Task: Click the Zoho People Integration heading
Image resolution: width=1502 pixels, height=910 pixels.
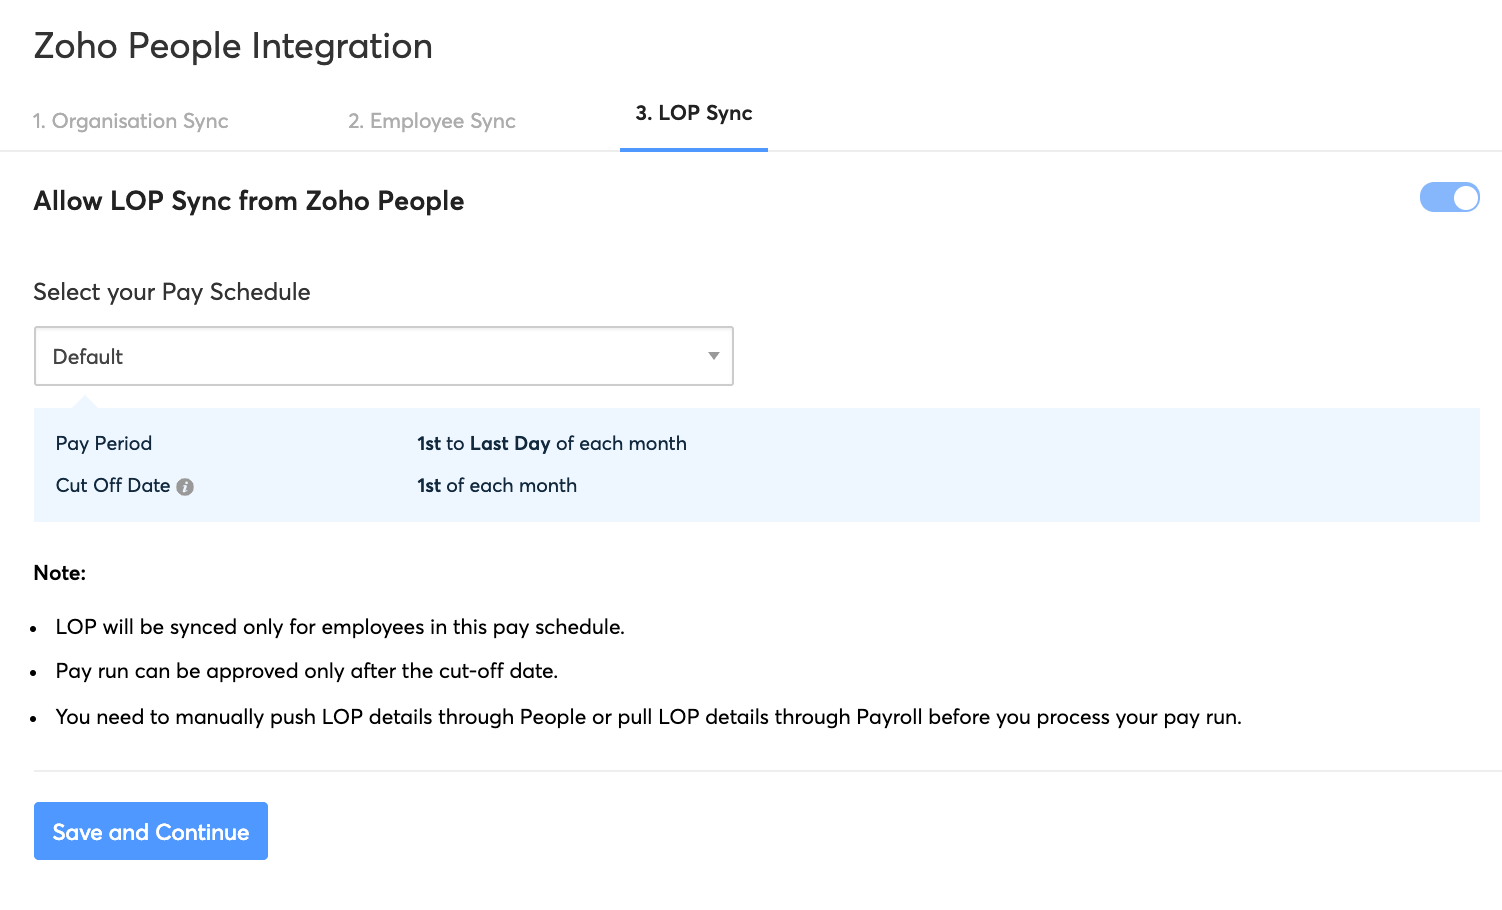Action: coord(233,46)
